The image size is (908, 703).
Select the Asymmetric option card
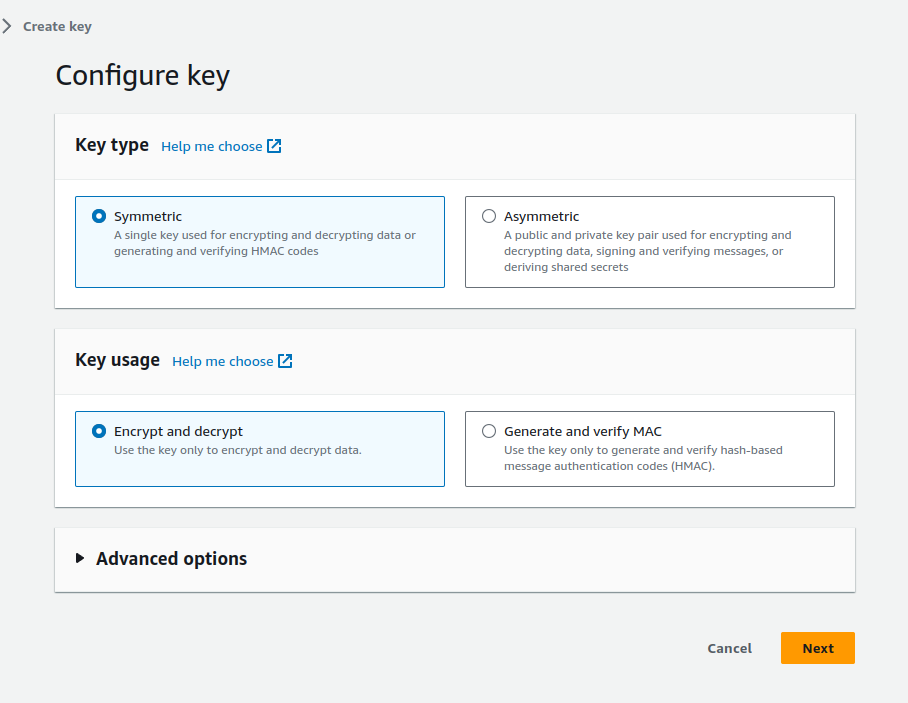tap(649, 242)
